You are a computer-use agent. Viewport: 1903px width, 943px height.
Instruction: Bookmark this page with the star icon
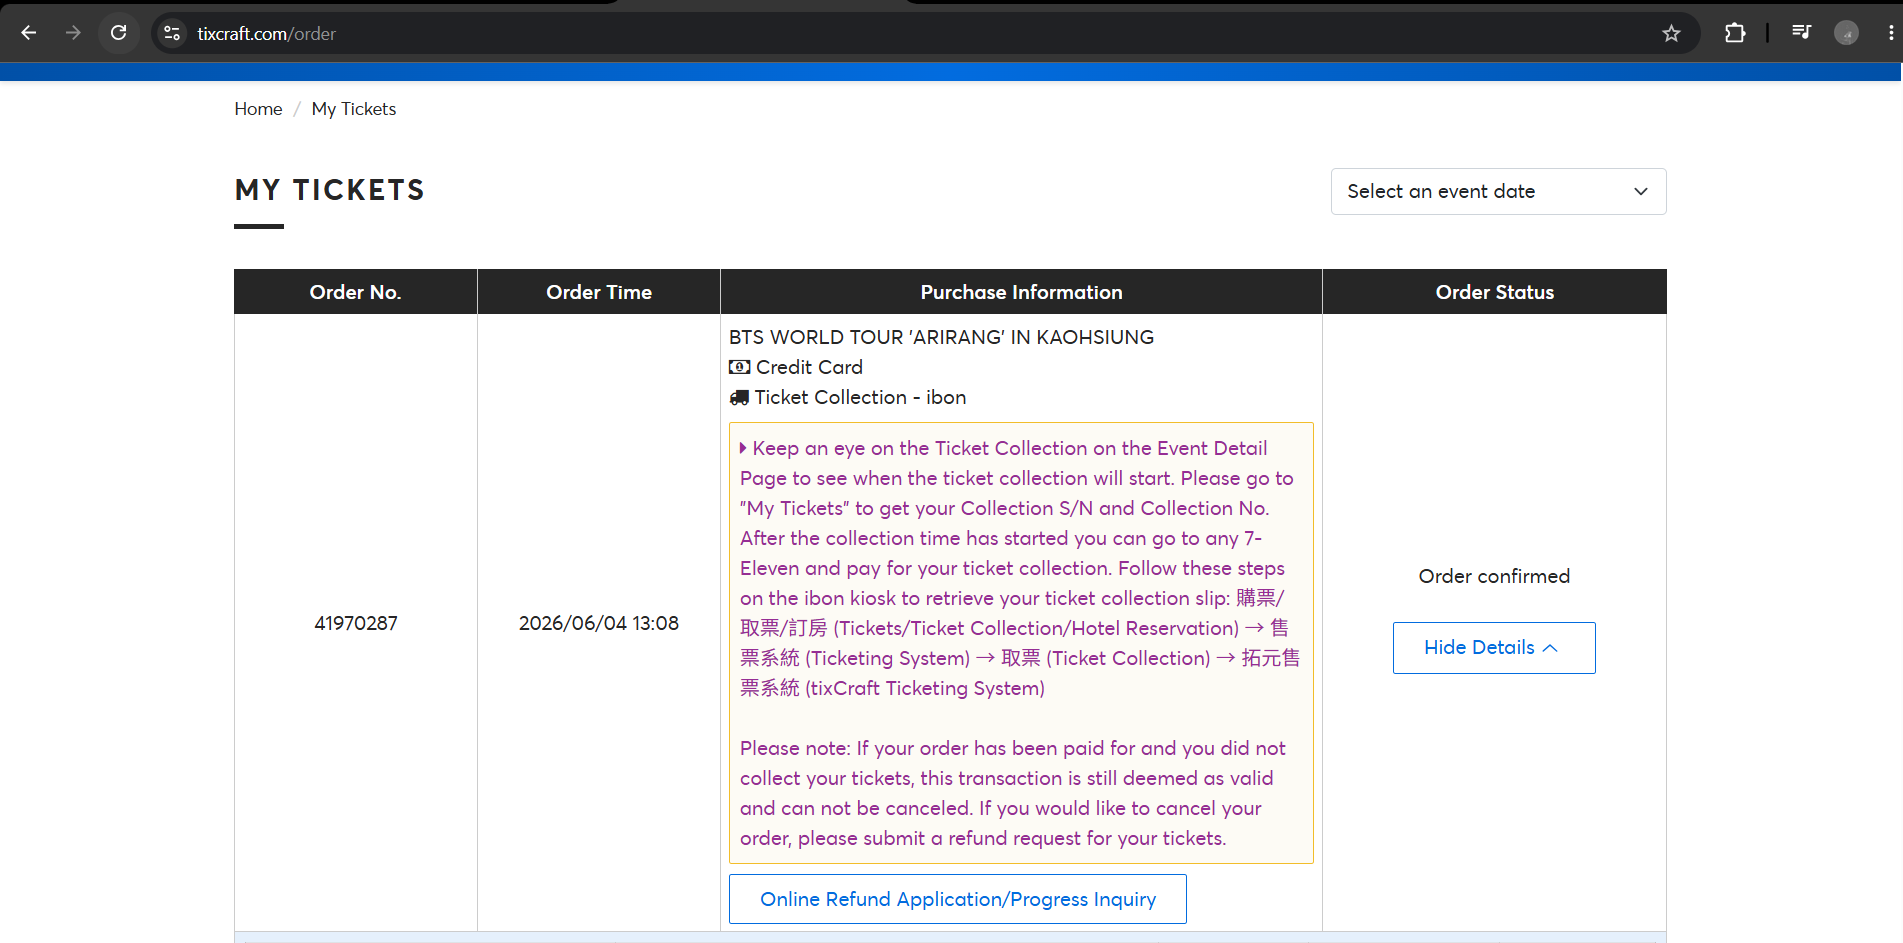(1671, 33)
